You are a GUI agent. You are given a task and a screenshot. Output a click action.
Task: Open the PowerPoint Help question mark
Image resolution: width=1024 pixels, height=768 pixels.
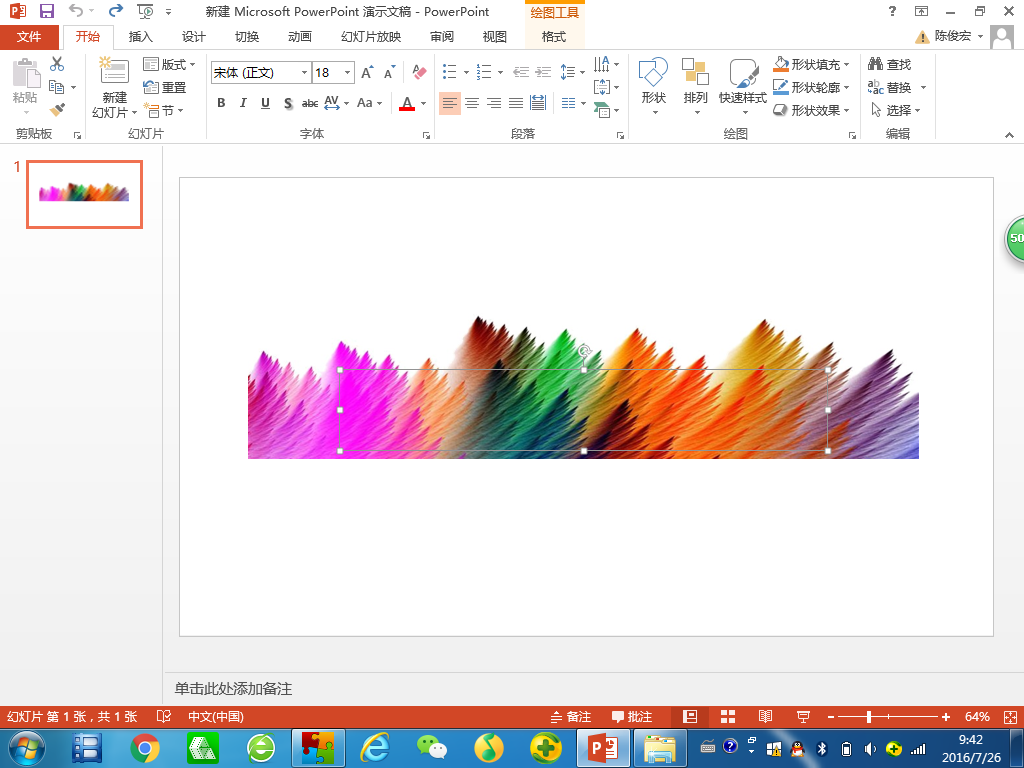(892, 11)
